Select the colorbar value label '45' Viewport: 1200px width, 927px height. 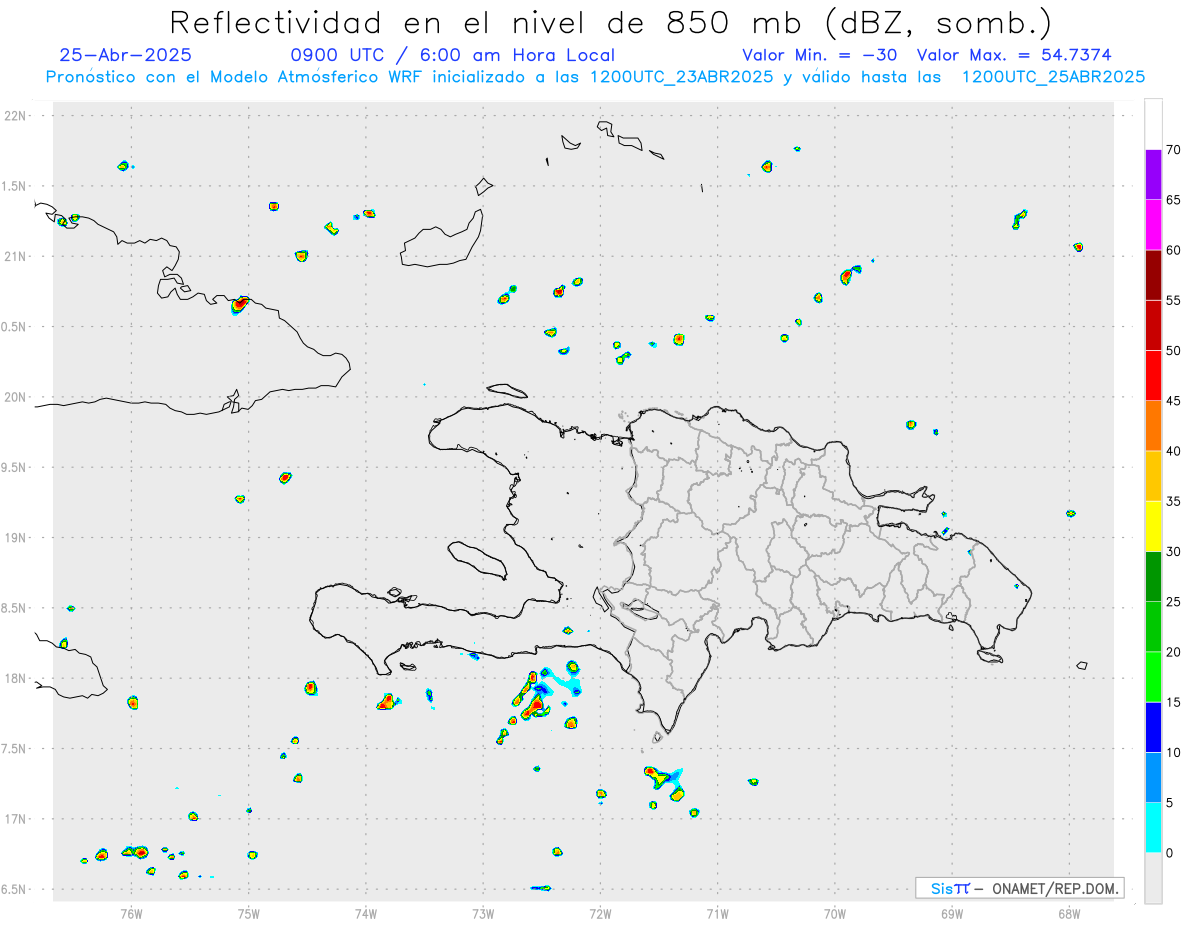click(1173, 401)
